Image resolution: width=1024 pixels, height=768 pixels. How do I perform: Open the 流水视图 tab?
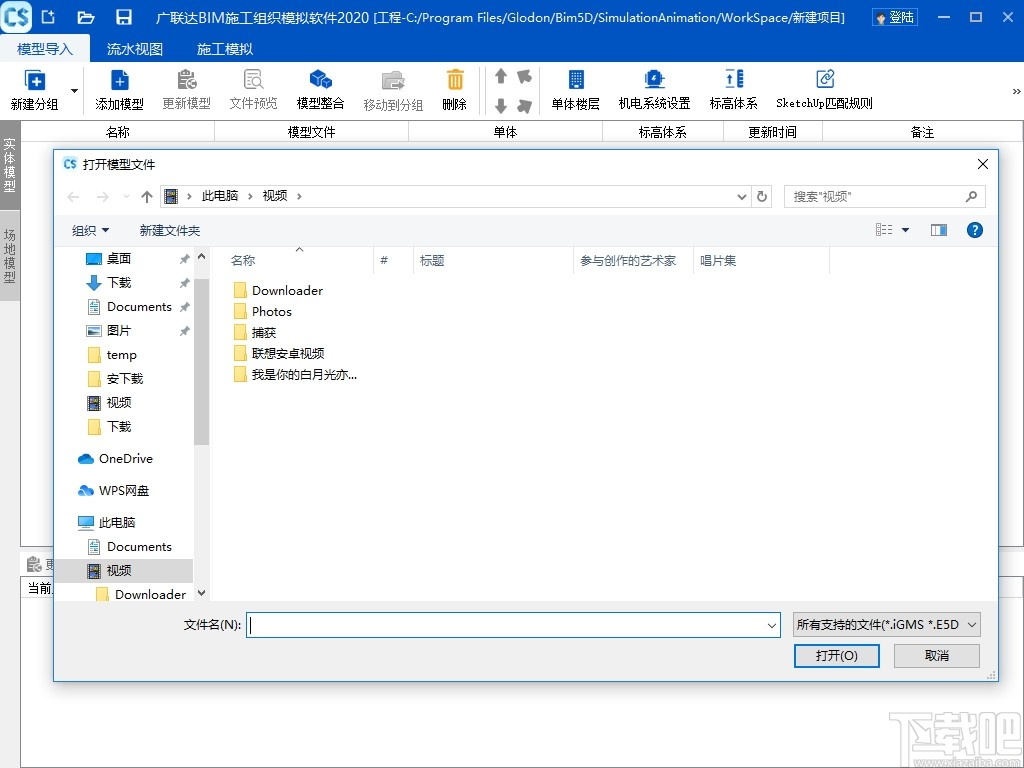pos(134,48)
